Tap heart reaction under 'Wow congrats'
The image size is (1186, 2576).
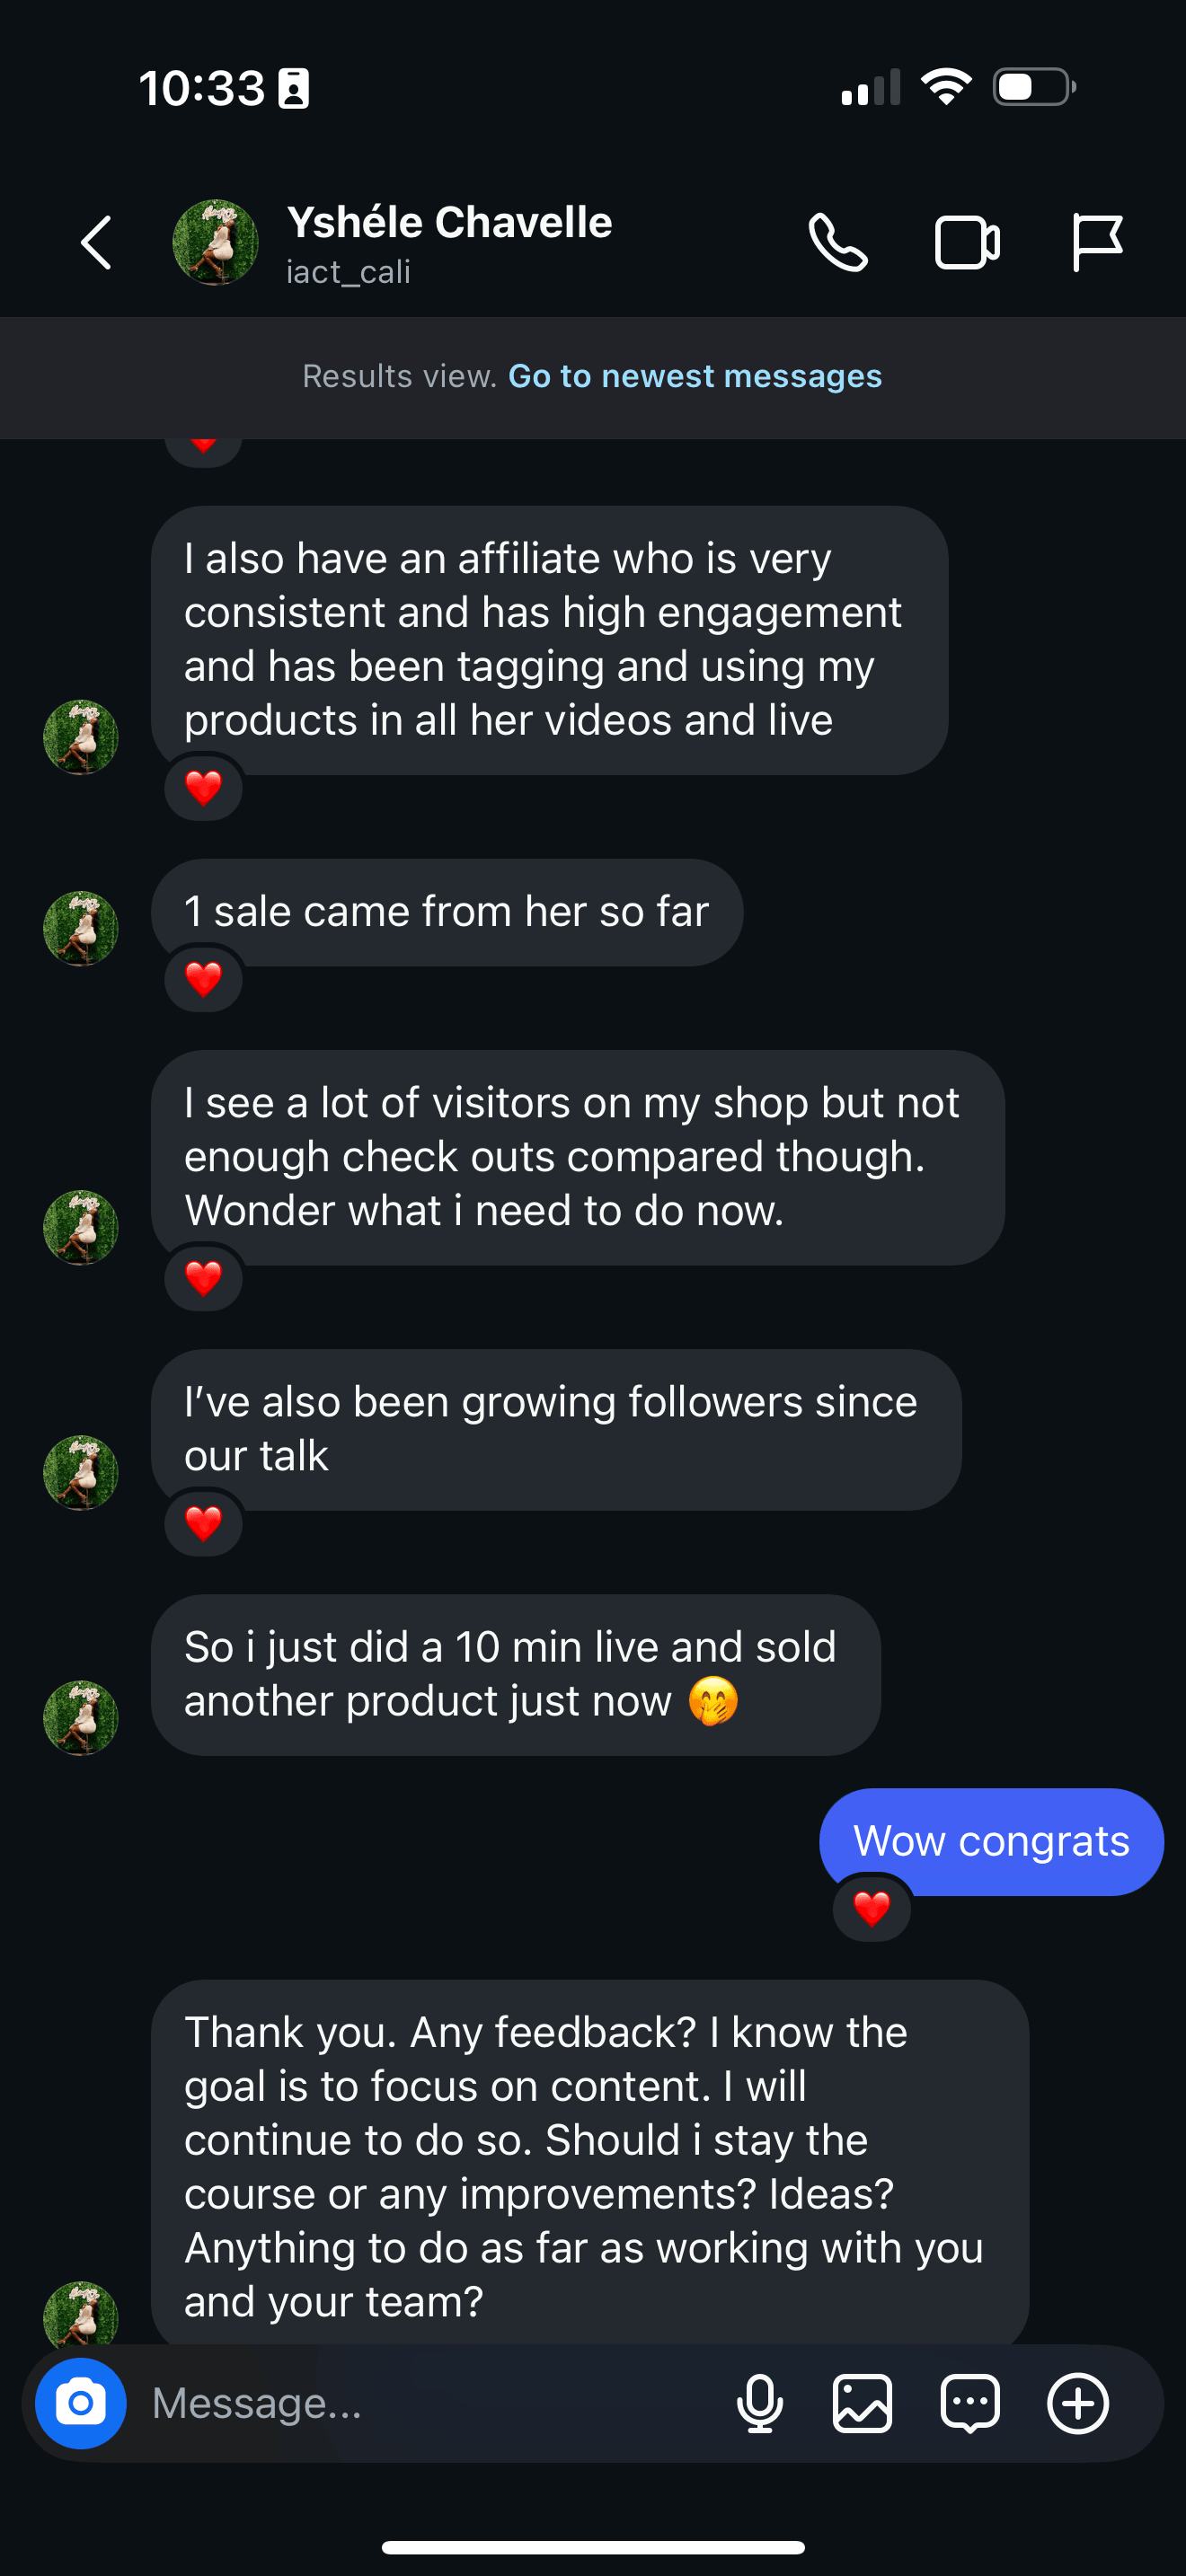point(871,1908)
